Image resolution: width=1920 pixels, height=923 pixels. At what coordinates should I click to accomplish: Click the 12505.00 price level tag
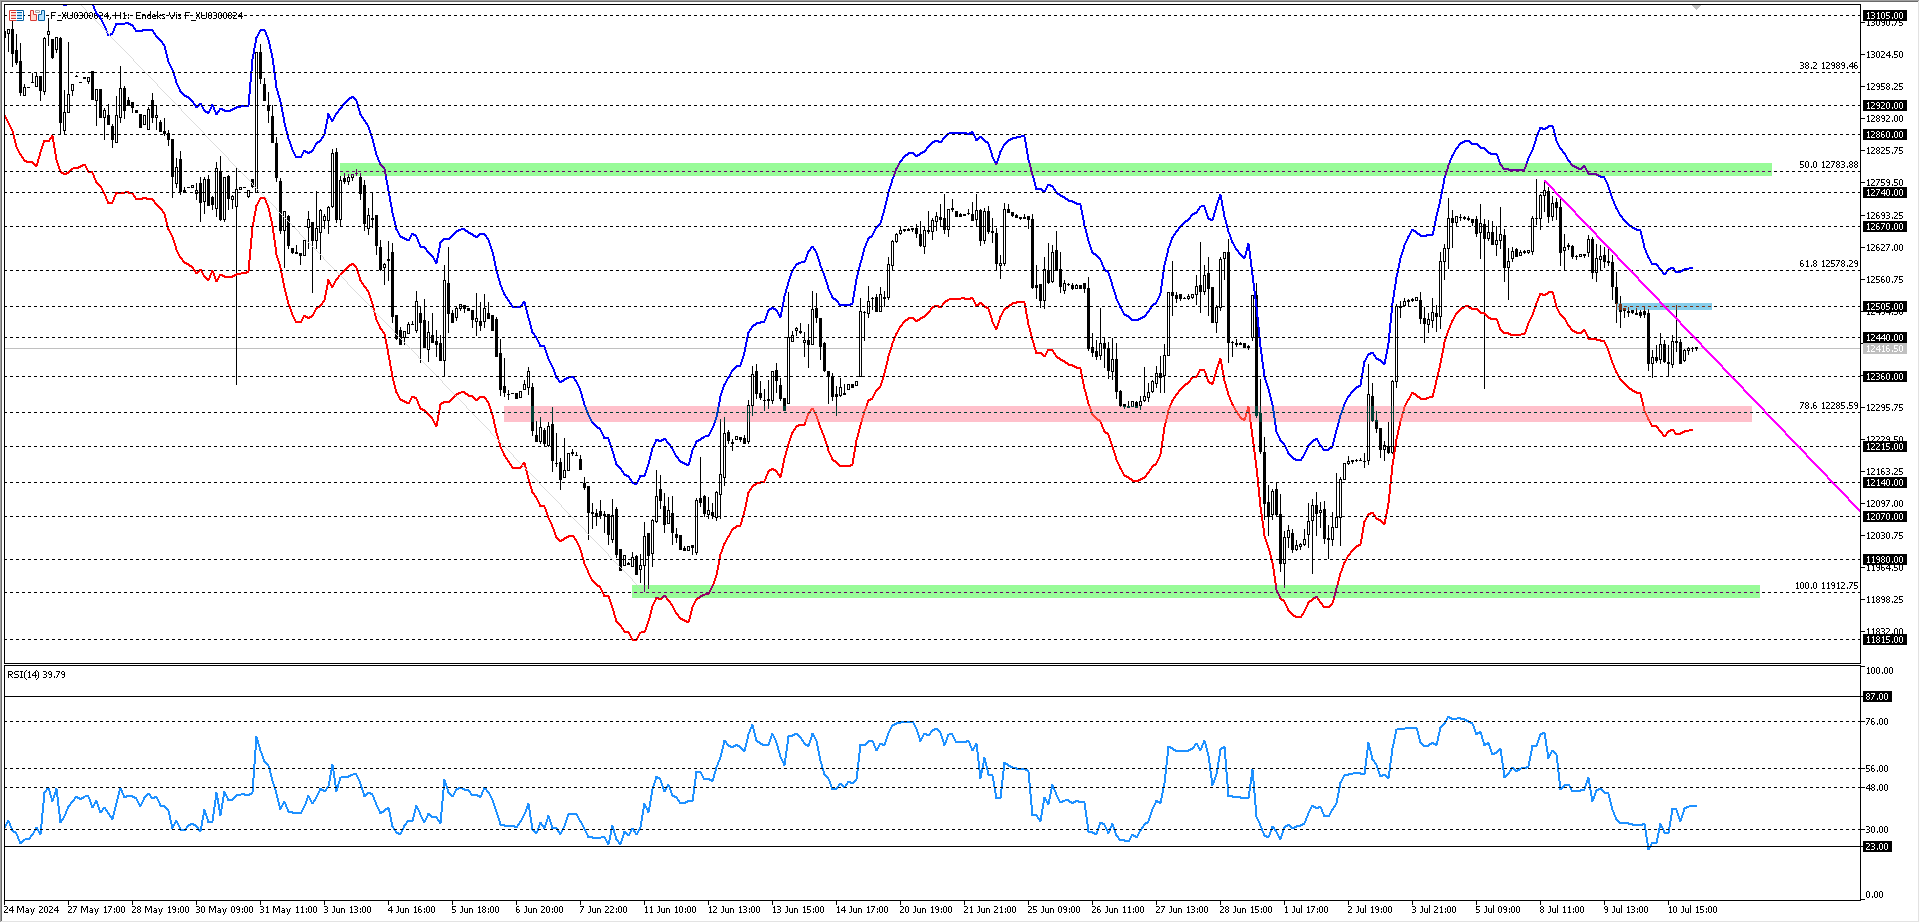[x=1885, y=307]
